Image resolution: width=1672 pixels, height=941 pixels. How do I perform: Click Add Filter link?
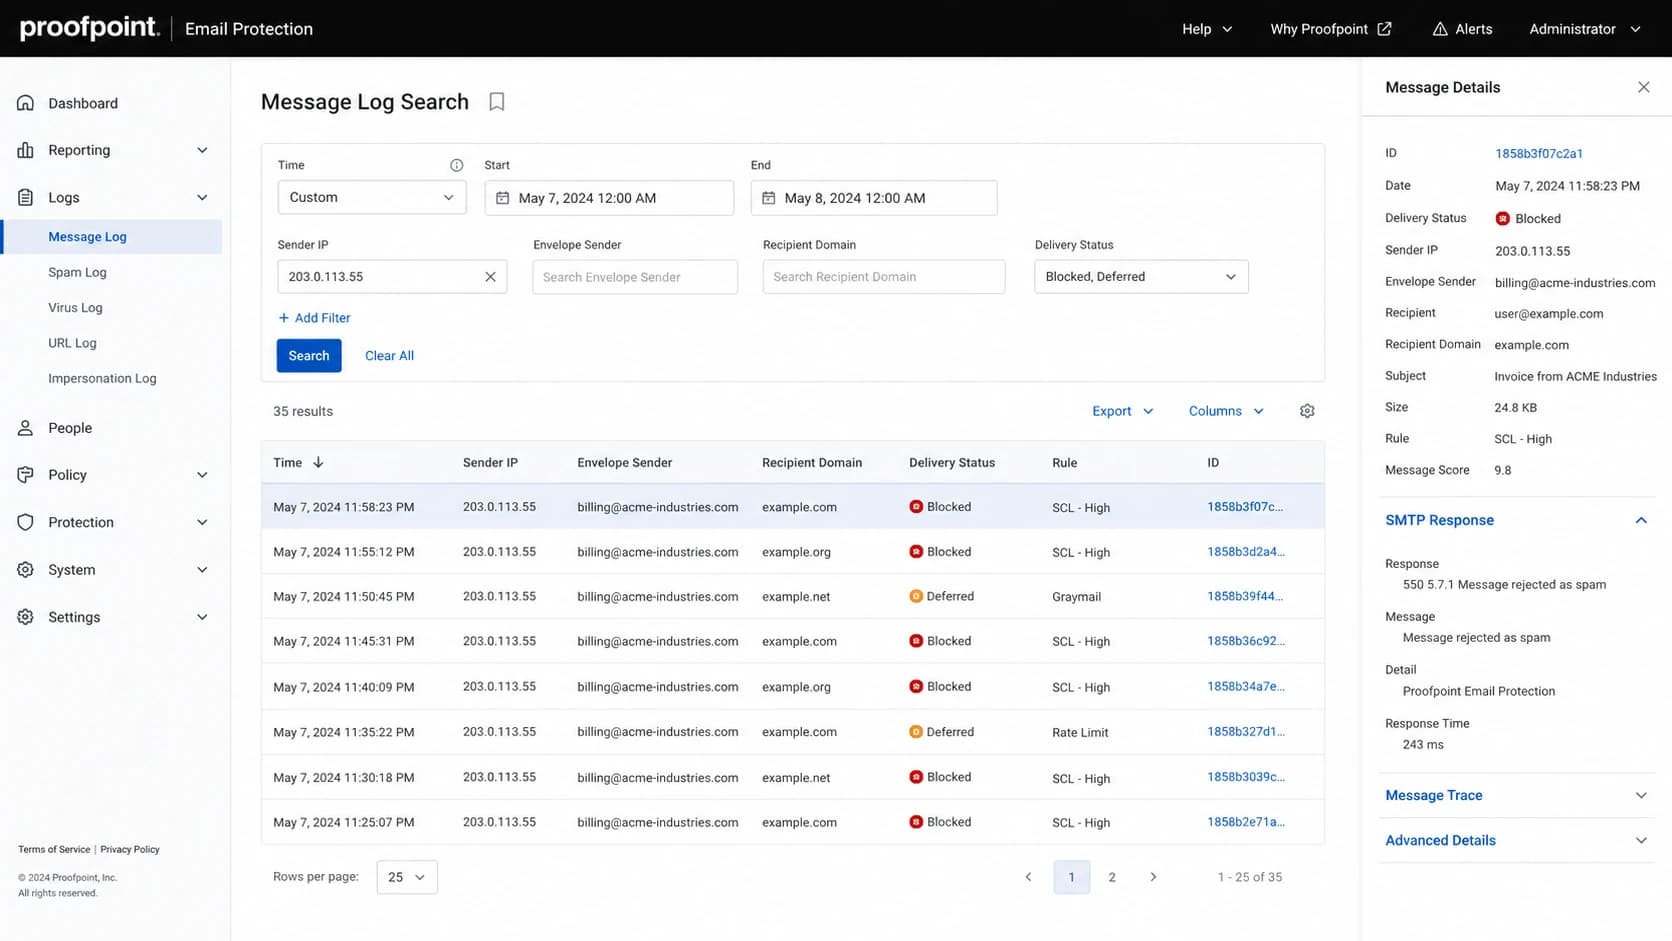[314, 318]
